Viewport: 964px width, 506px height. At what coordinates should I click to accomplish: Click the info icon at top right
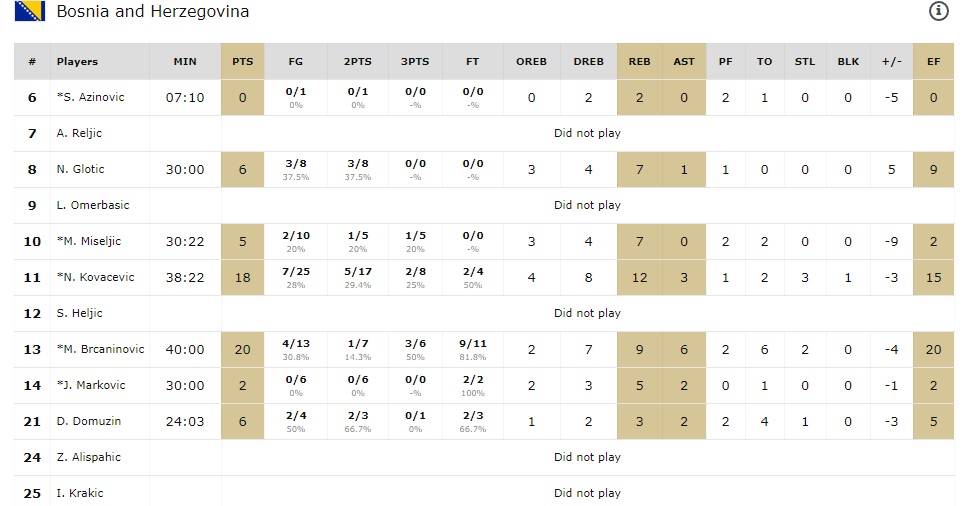tap(938, 12)
